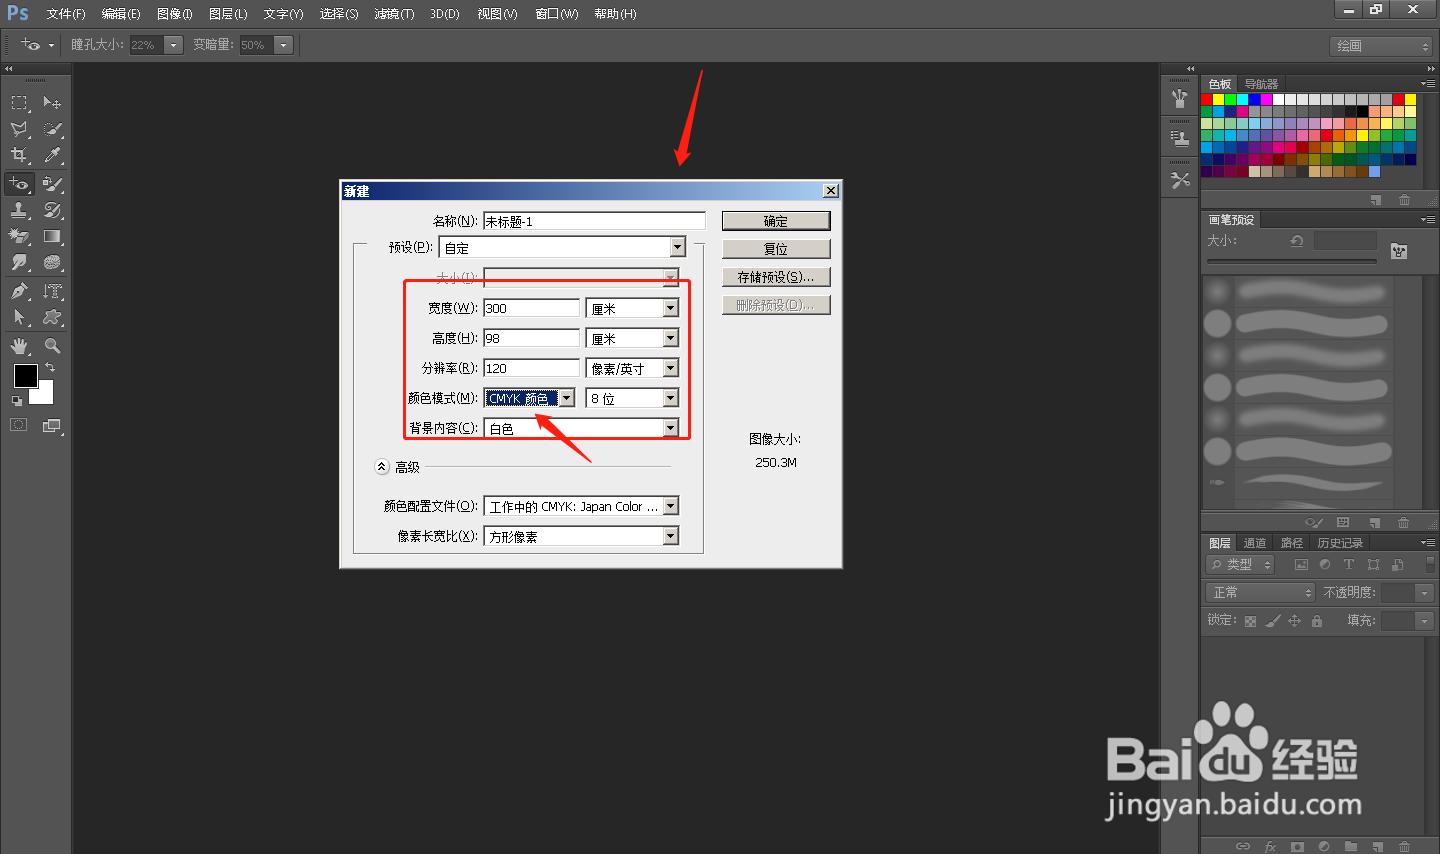Select the Sponge tool
This screenshot has width=1440, height=854.
(x=52, y=262)
